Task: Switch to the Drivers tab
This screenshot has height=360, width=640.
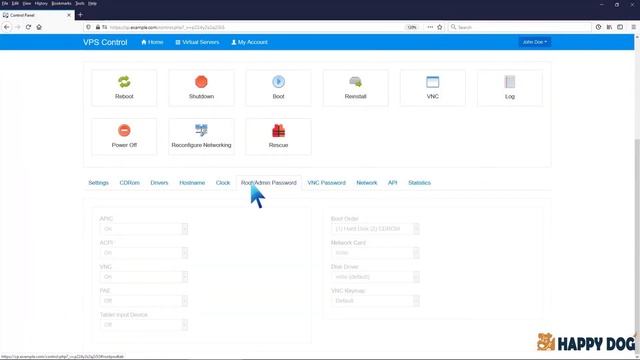Action: 159,182
